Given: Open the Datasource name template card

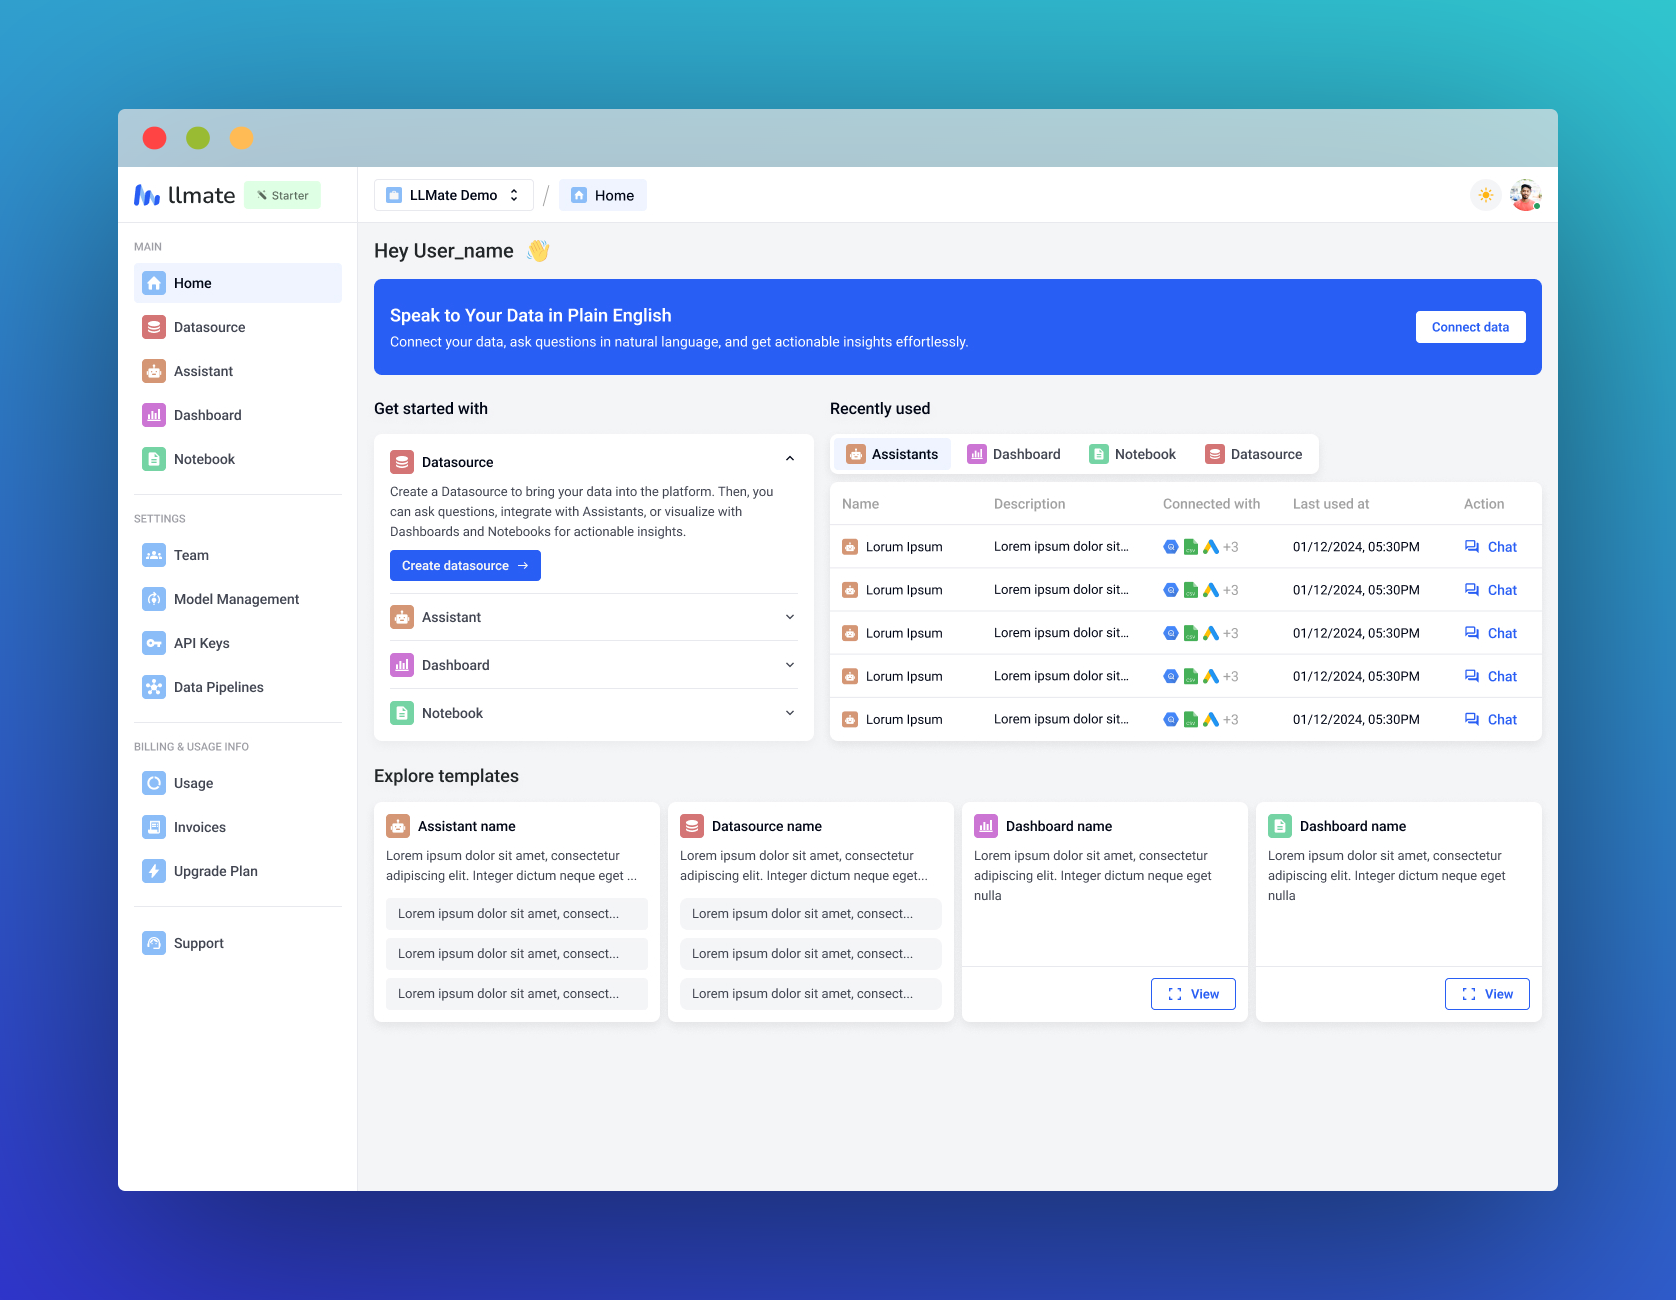Looking at the screenshot, I should pos(766,826).
